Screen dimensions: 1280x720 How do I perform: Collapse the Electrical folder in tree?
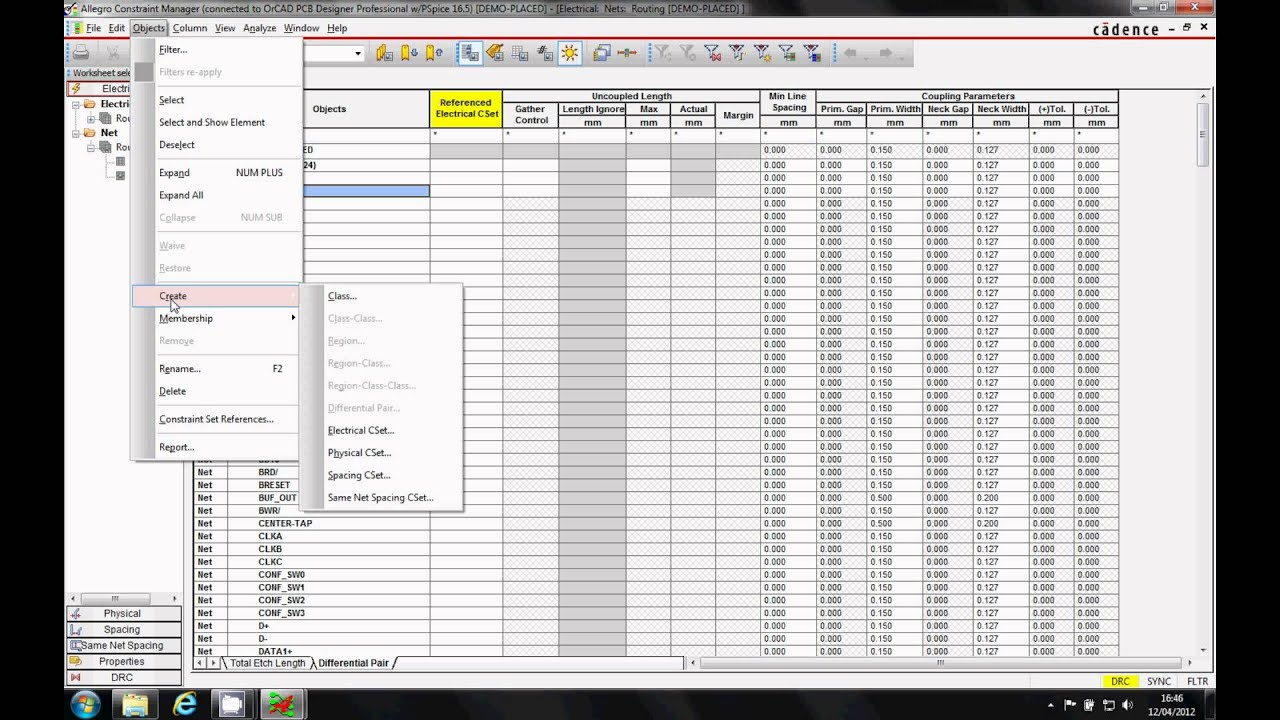75,104
